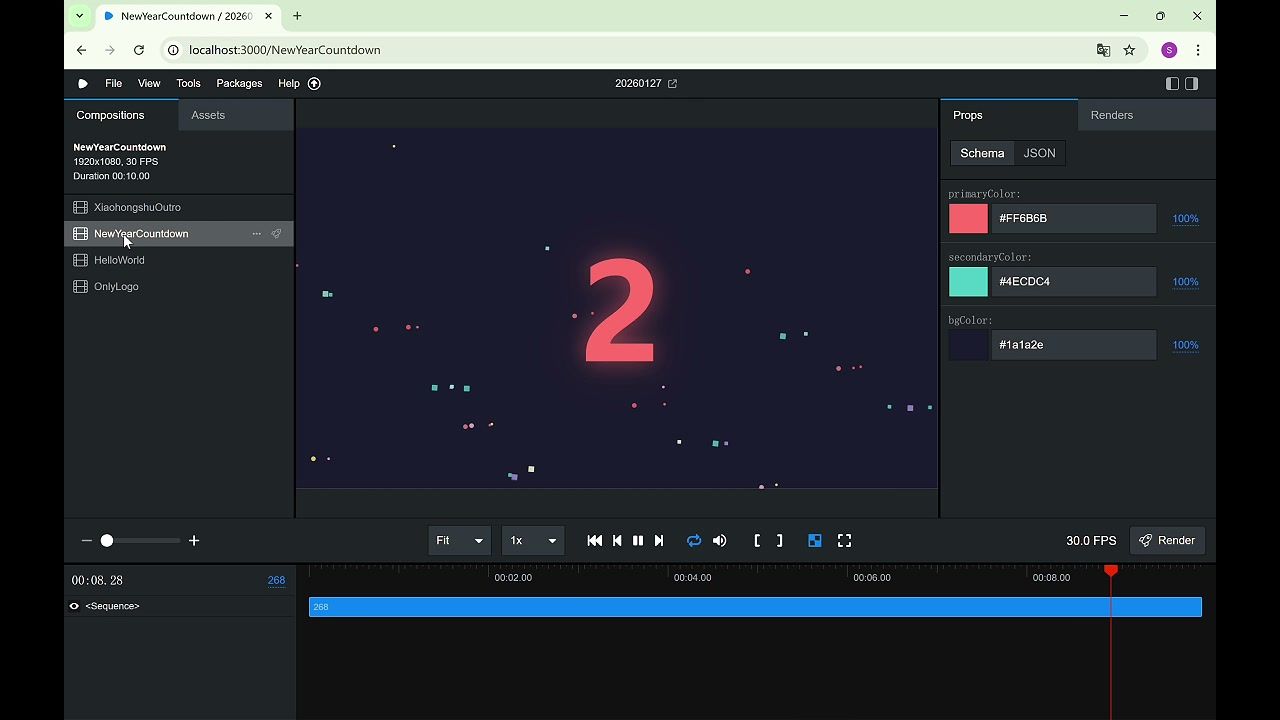Image resolution: width=1280 pixels, height=720 pixels.
Task: Click the rocket icon beside NewYearCountdown
Action: [276, 234]
